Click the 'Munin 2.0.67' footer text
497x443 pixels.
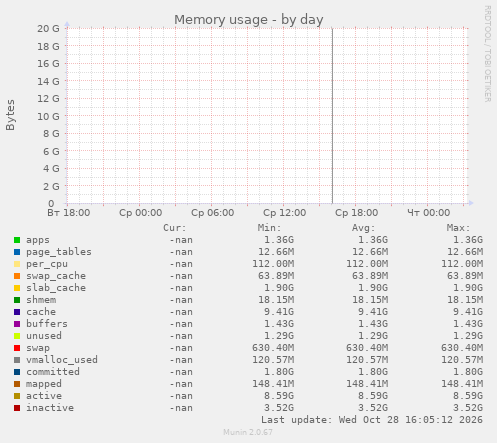point(248,432)
